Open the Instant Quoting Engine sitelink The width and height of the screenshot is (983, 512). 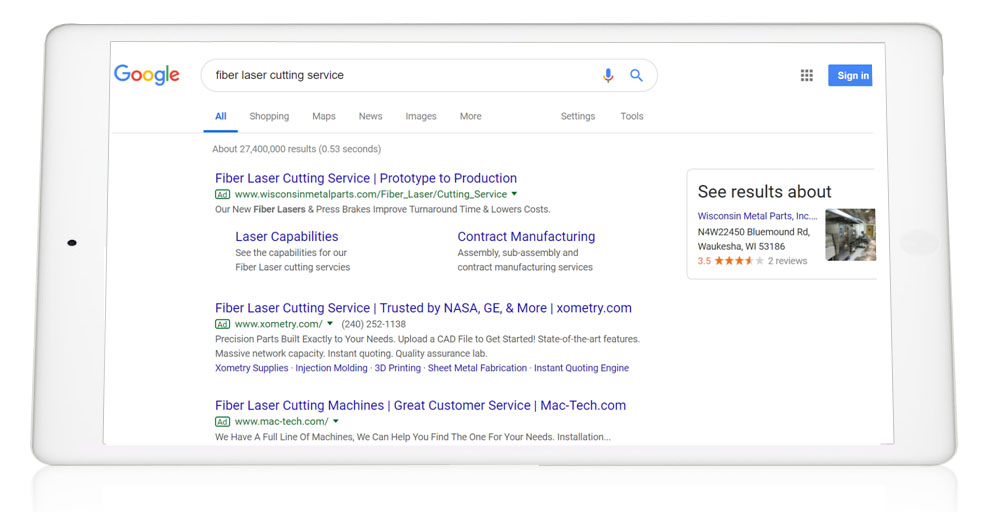point(581,368)
